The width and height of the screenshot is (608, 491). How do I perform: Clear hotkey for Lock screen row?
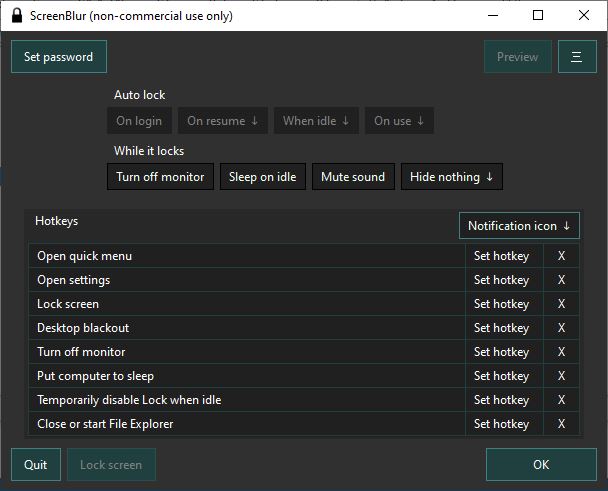click(561, 304)
